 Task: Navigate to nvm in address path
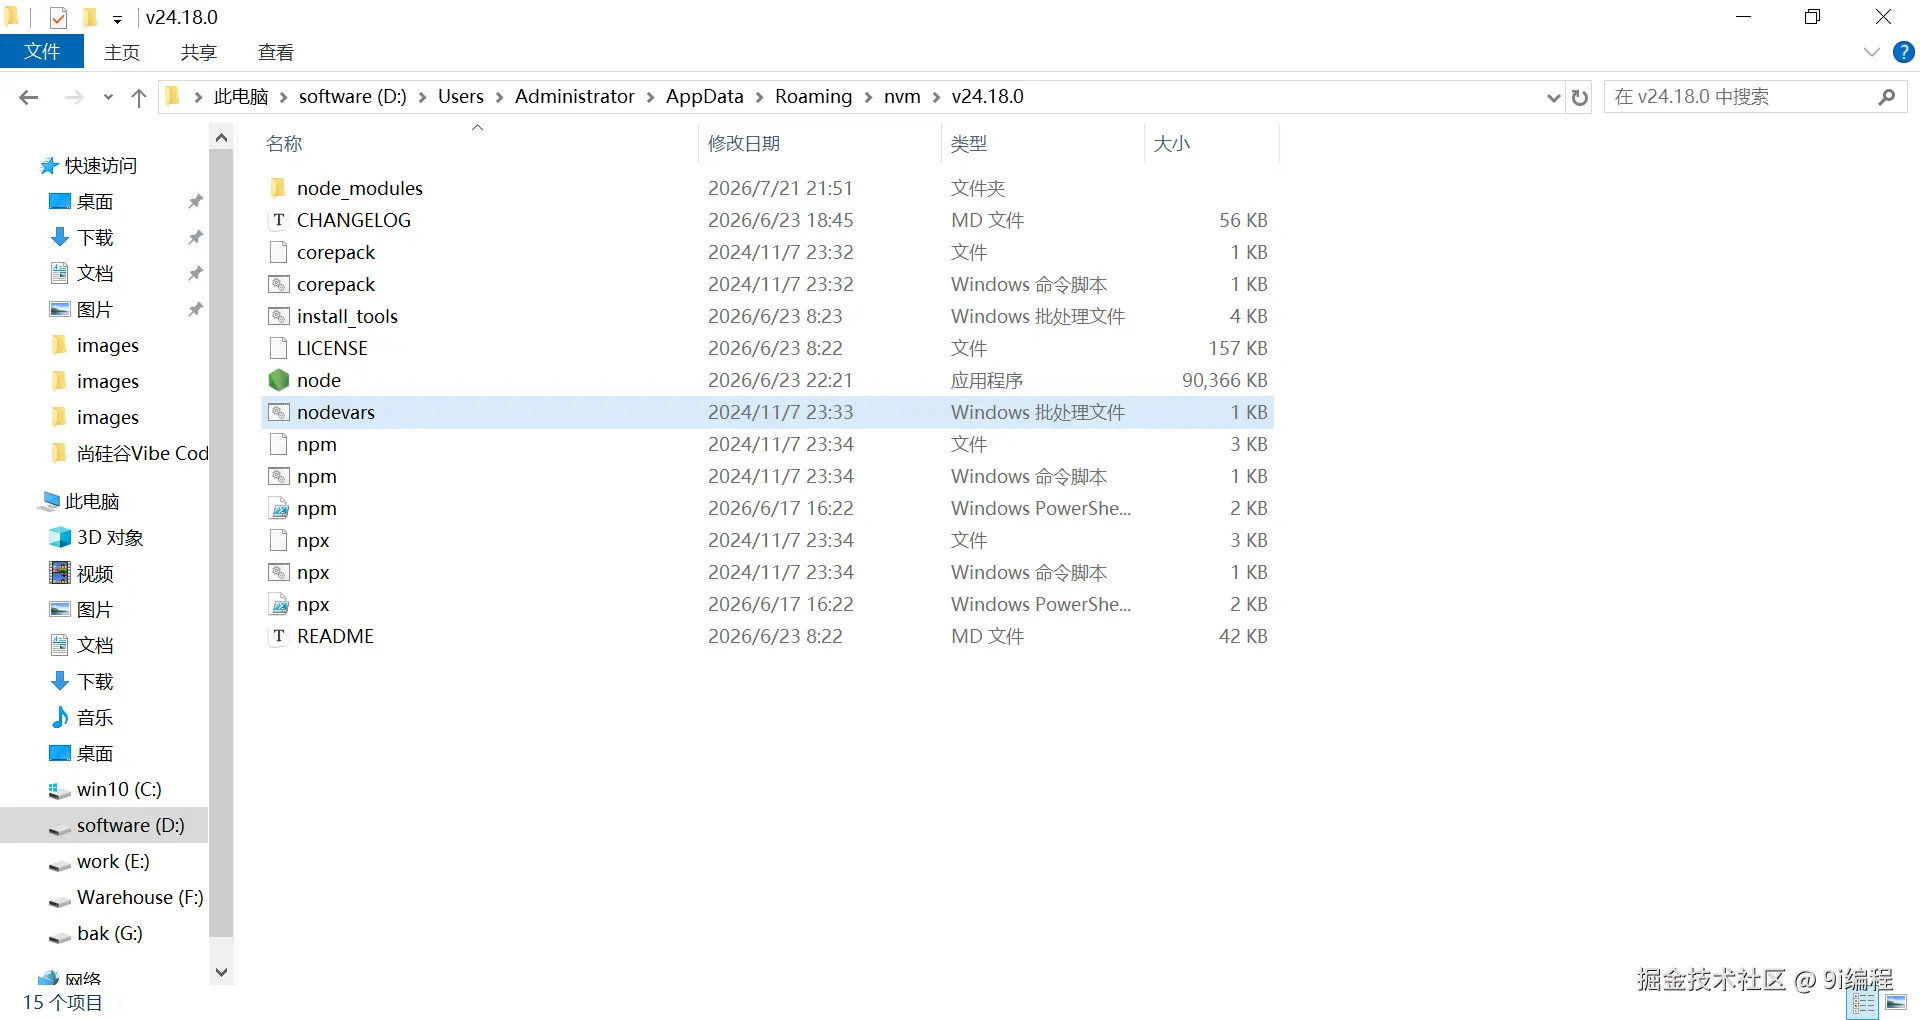pos(902,97)
